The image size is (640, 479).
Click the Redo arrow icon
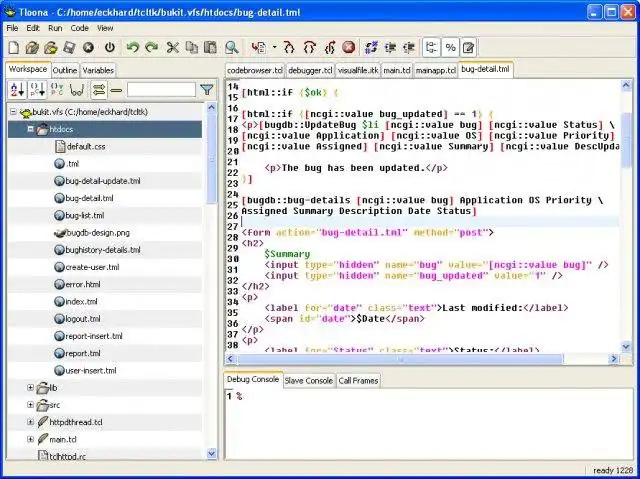coord(151,47)
